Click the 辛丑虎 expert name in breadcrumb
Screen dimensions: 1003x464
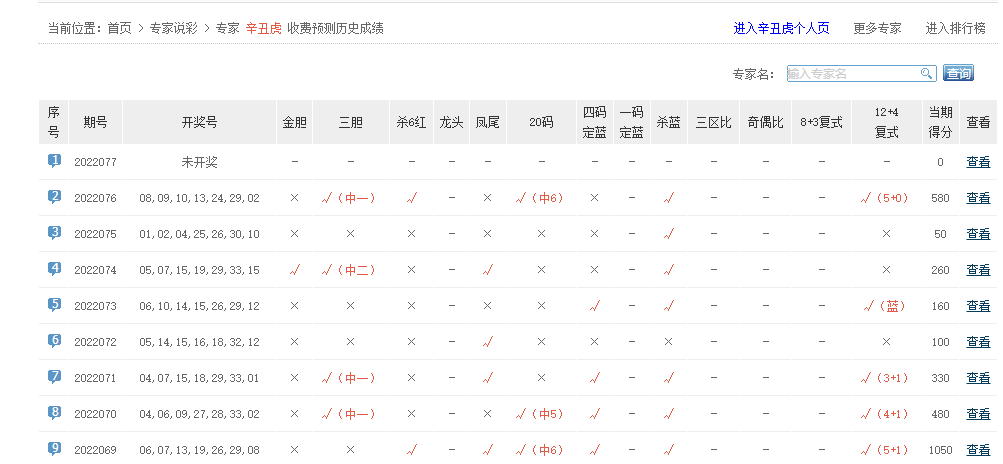point(264,28)
